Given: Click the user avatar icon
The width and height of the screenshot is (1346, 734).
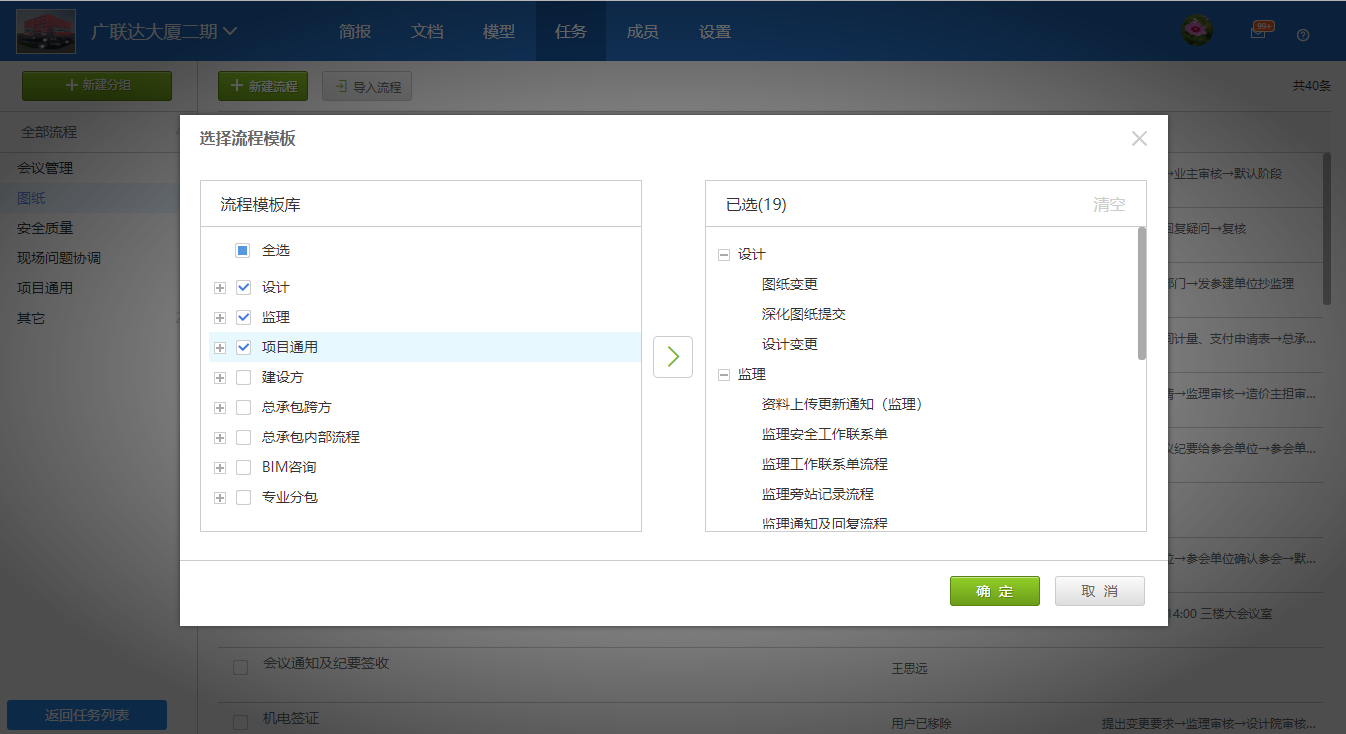Looking at the screenshot, I should coord(1196,31).
